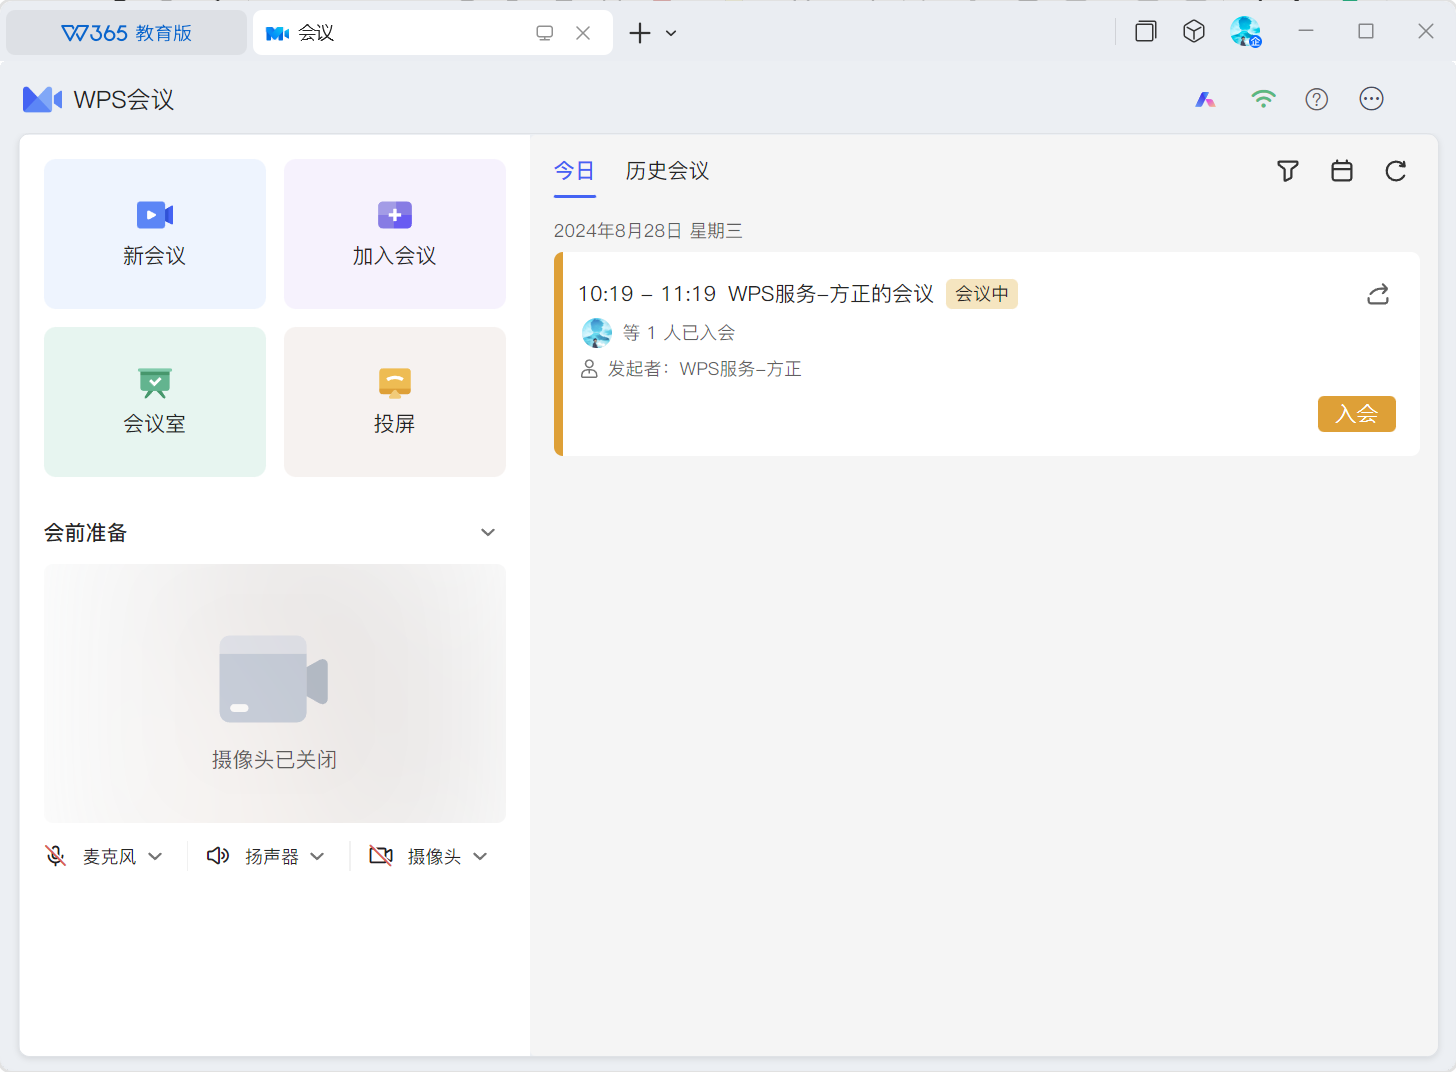Screen dimensions: 1456x1072
Task: Collapse the 会前准备 section
Action: (488, 532)
